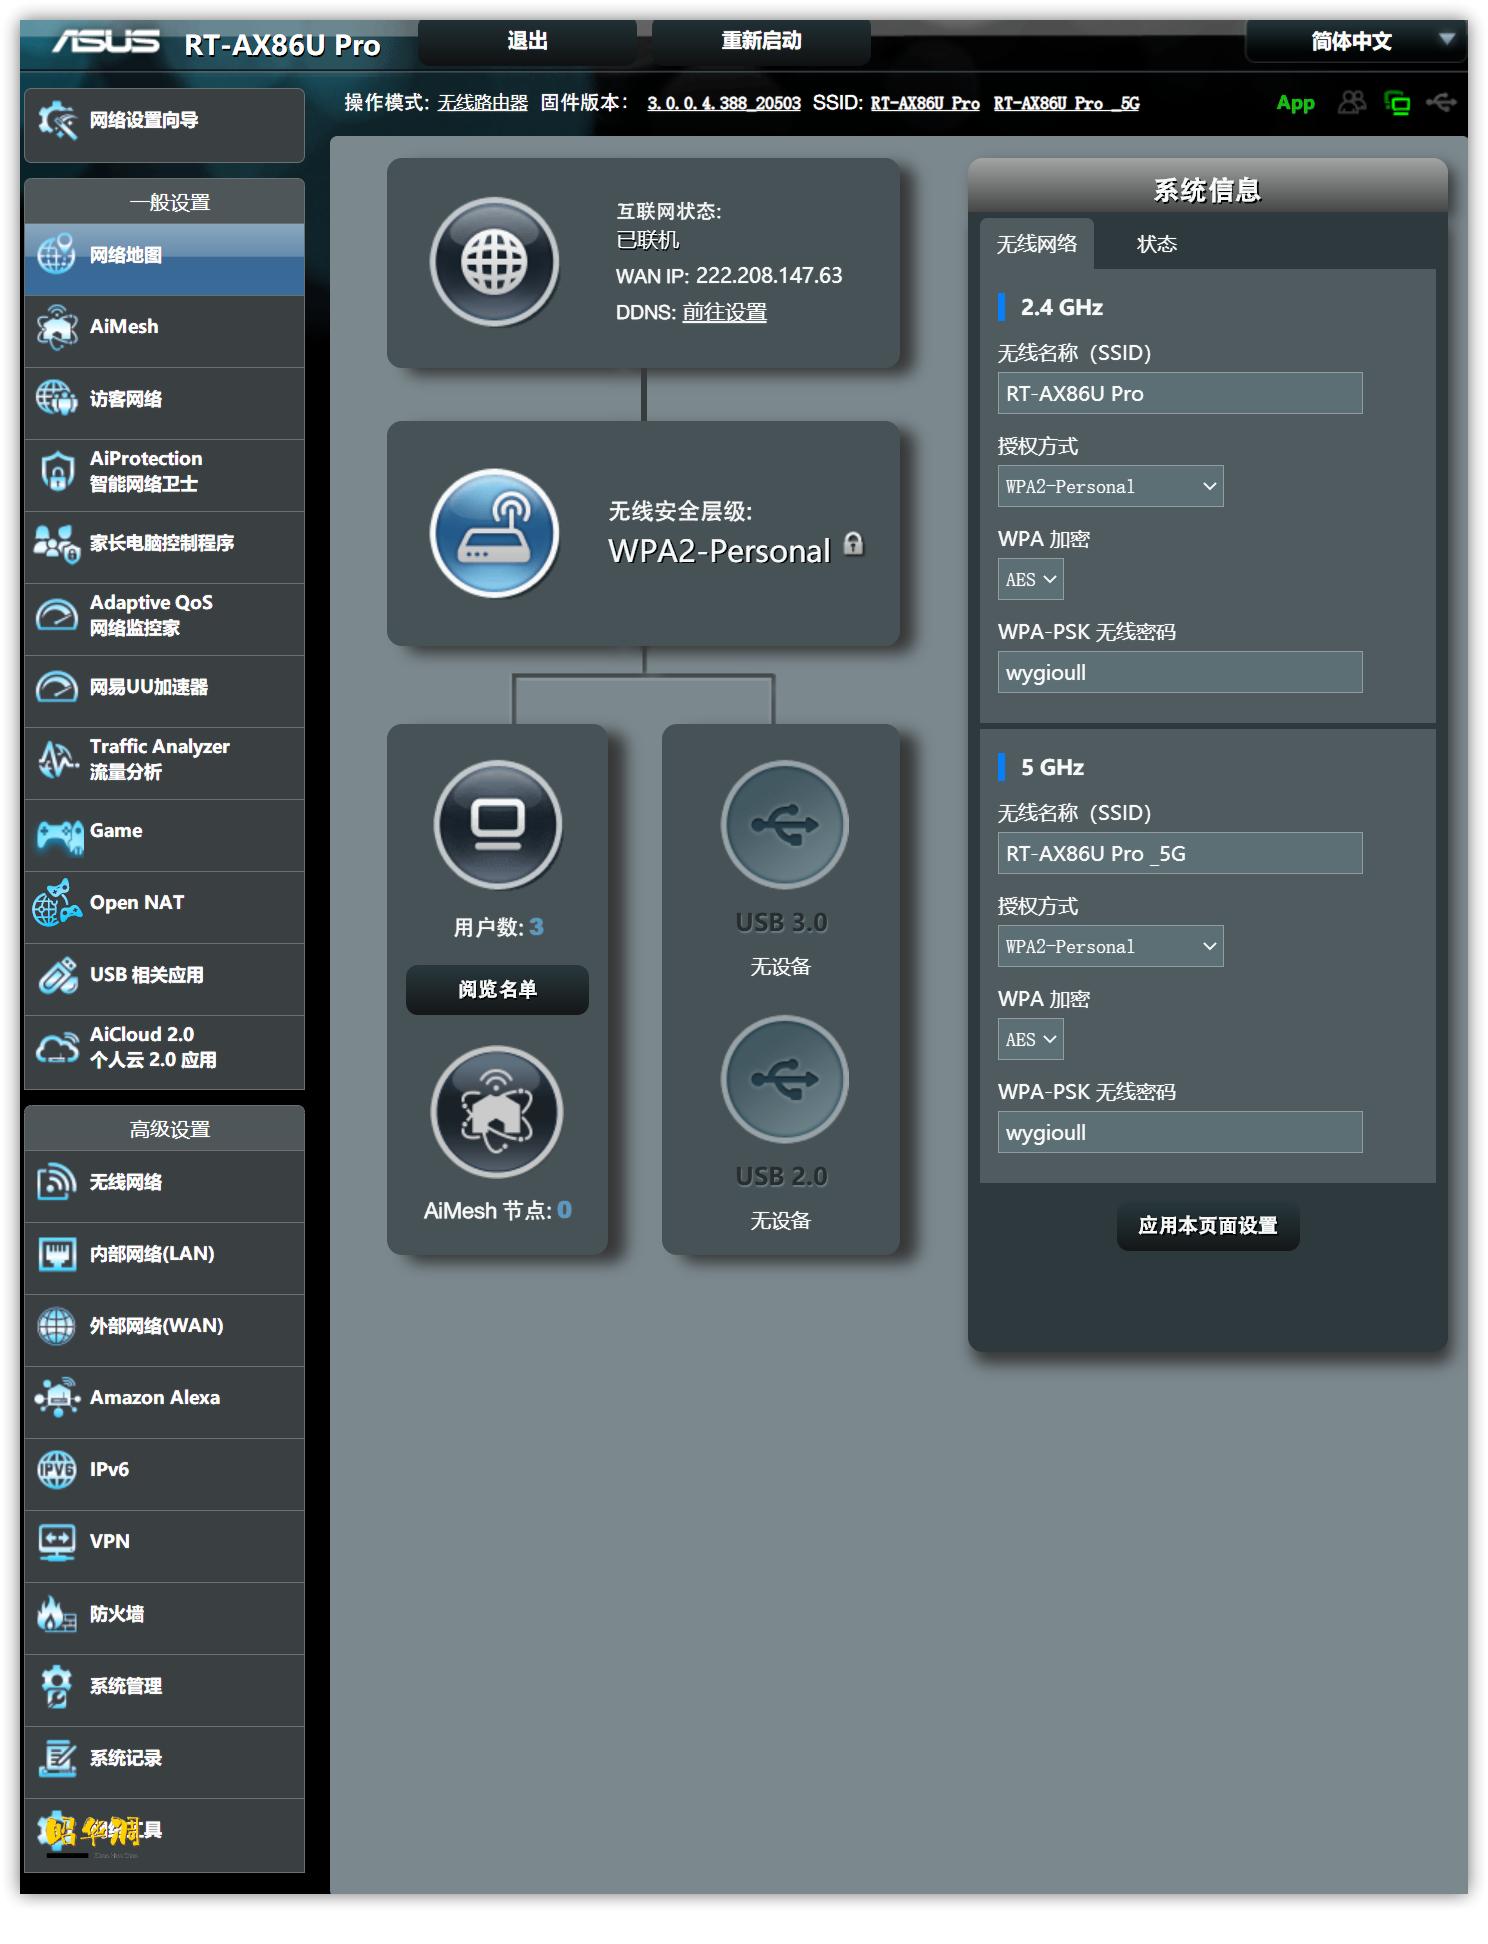Edit the 5 GHz SSID name field

(1180, 853)
